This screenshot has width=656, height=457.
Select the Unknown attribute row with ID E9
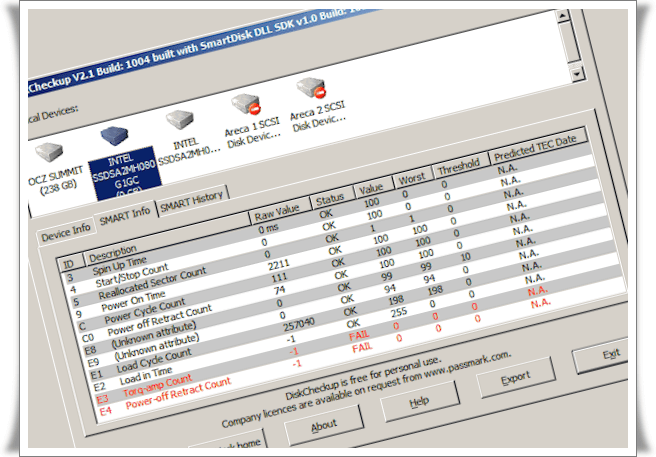(352, 298)
